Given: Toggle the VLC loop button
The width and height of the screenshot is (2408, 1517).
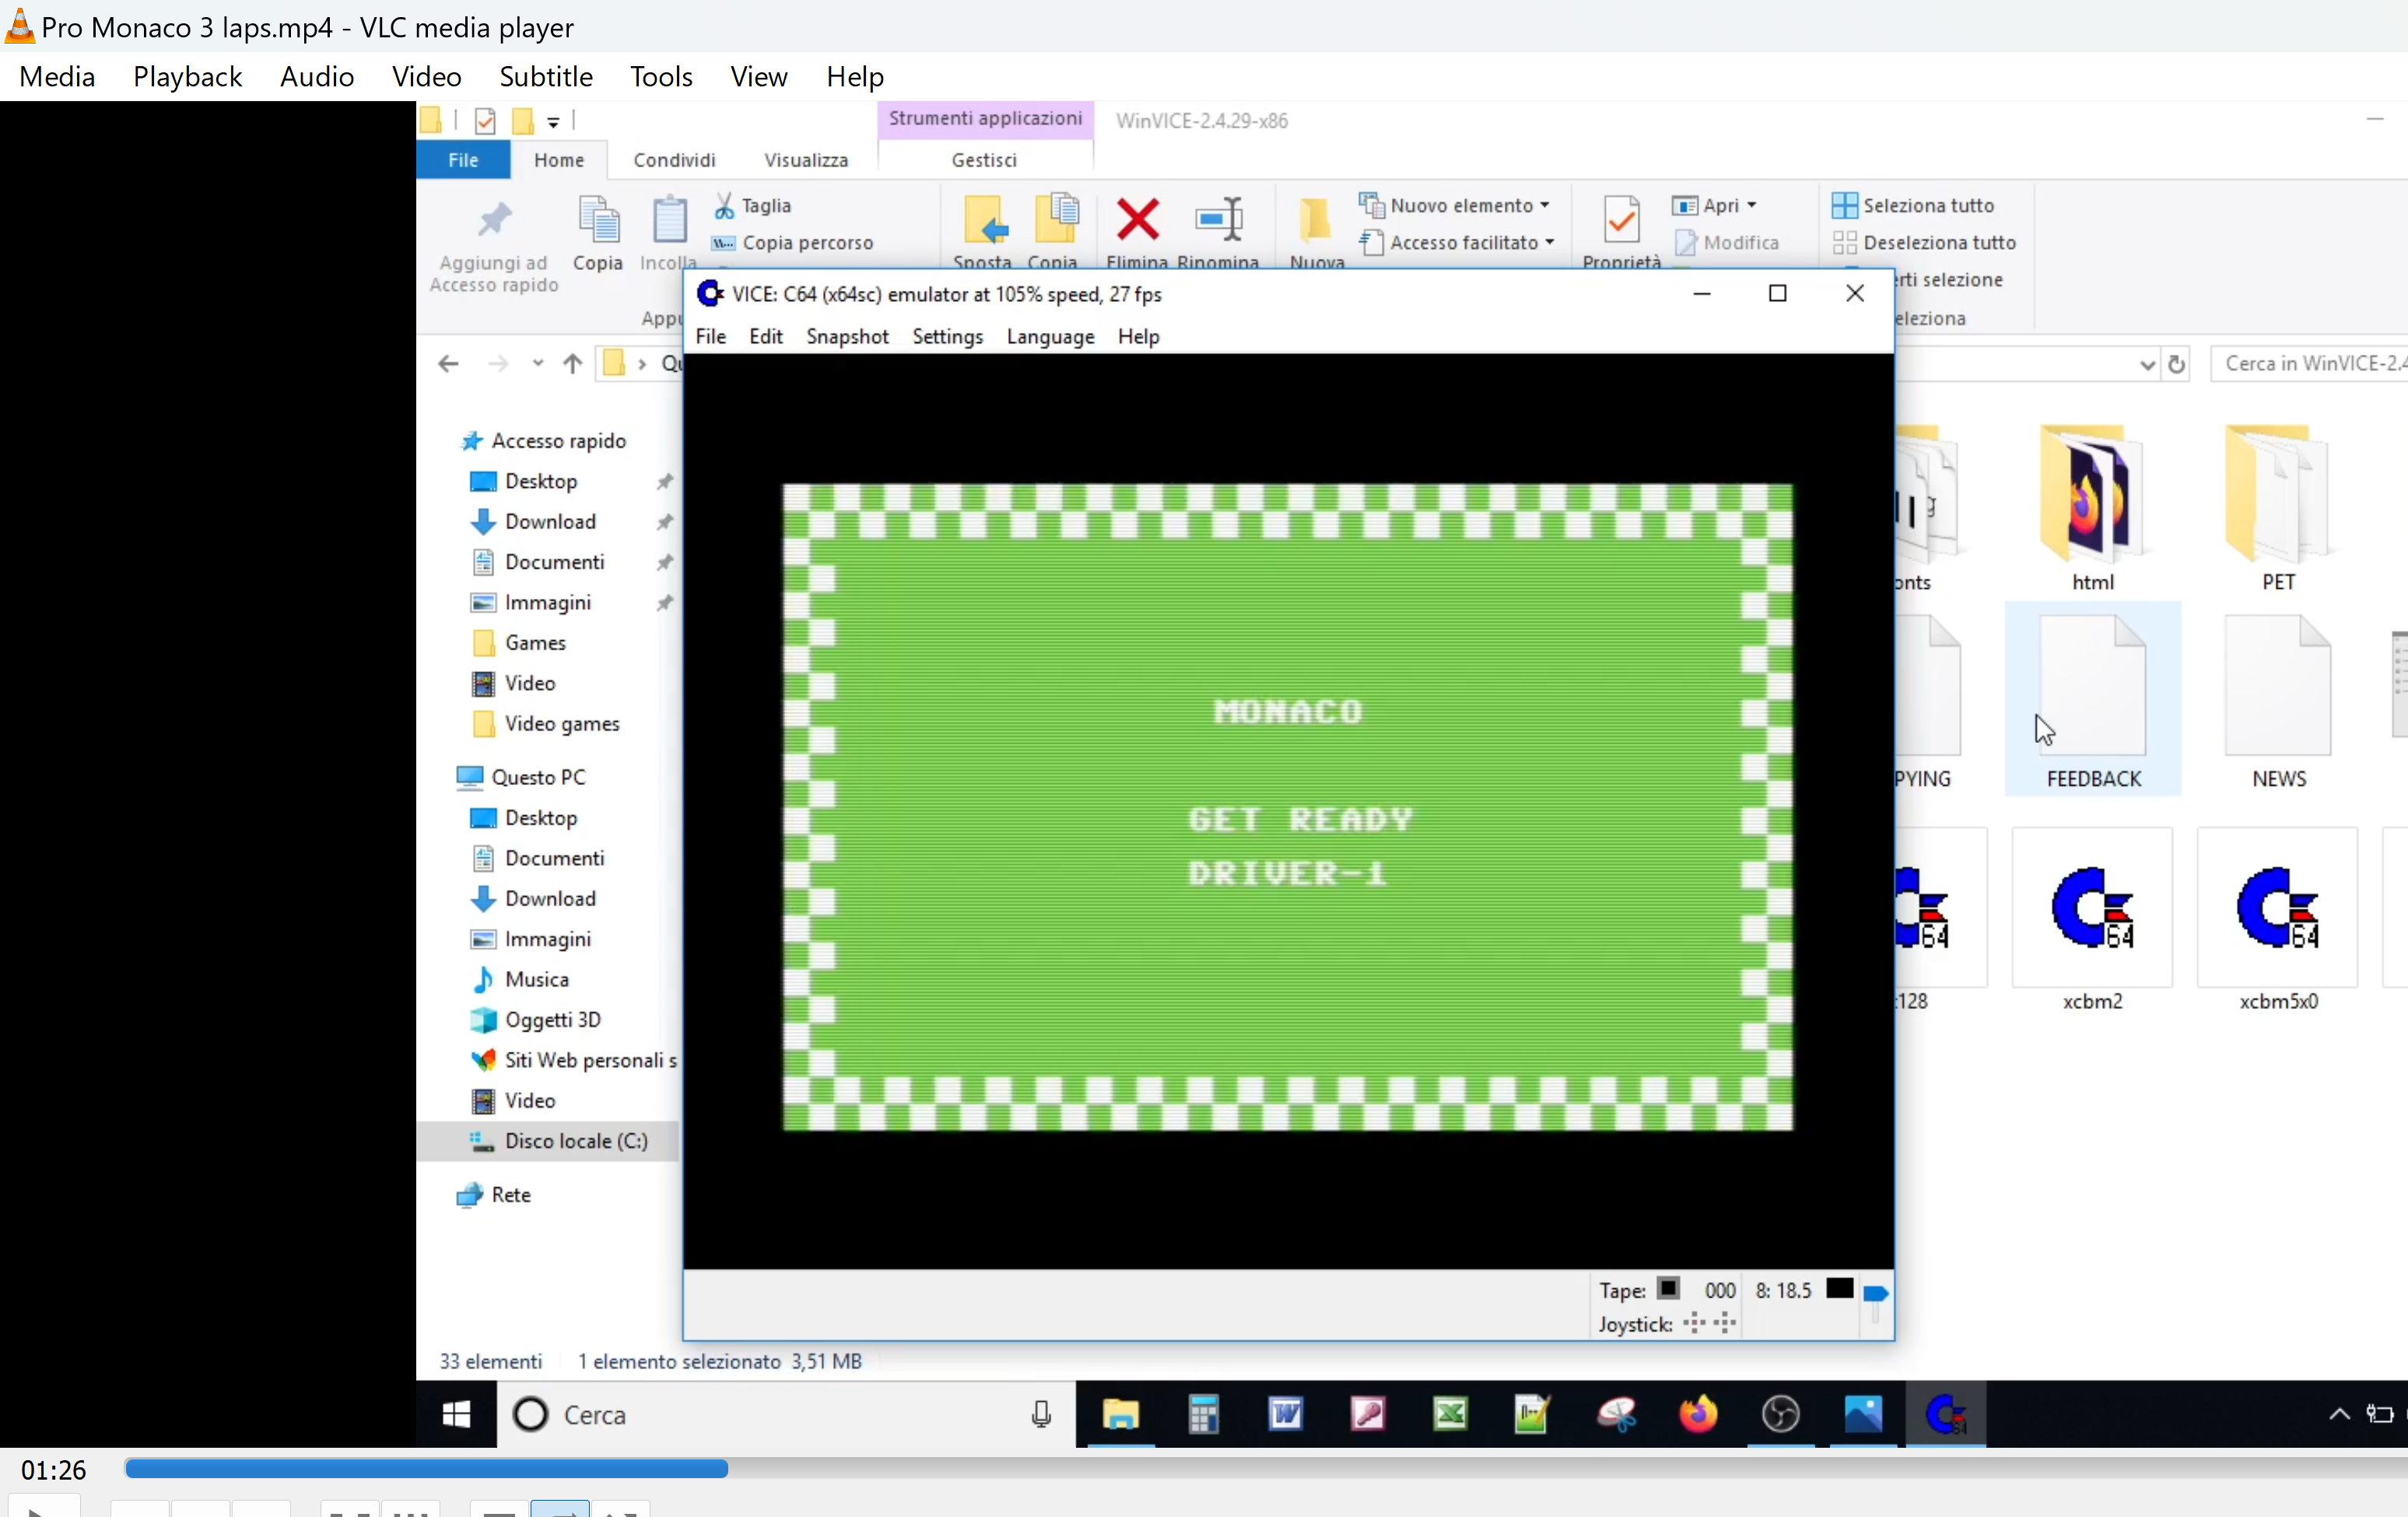Looking at the screenshot, I should 560,1510.
